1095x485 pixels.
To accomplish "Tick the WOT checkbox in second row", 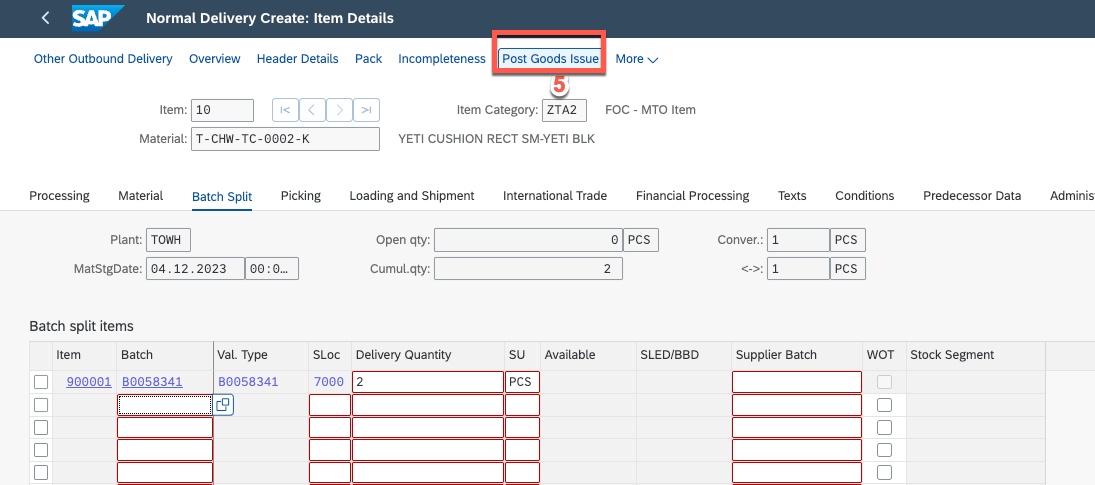I will click(884, 405).
